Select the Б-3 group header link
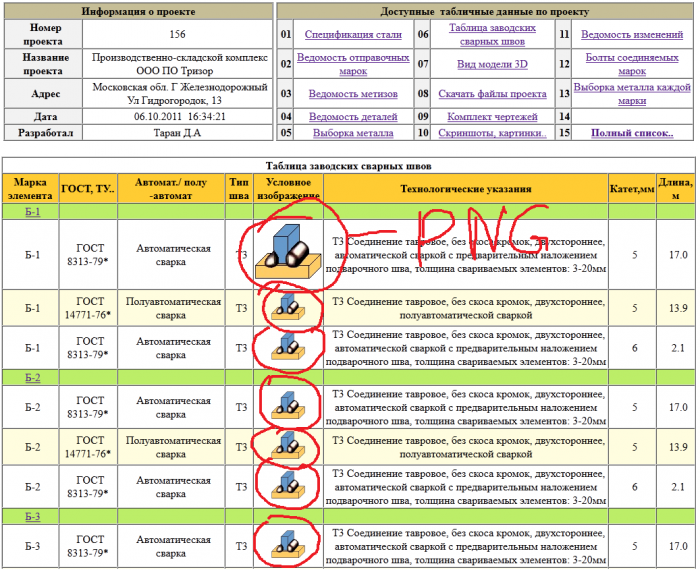The height and width of the screenshot is (570, 700). (32, 517)
